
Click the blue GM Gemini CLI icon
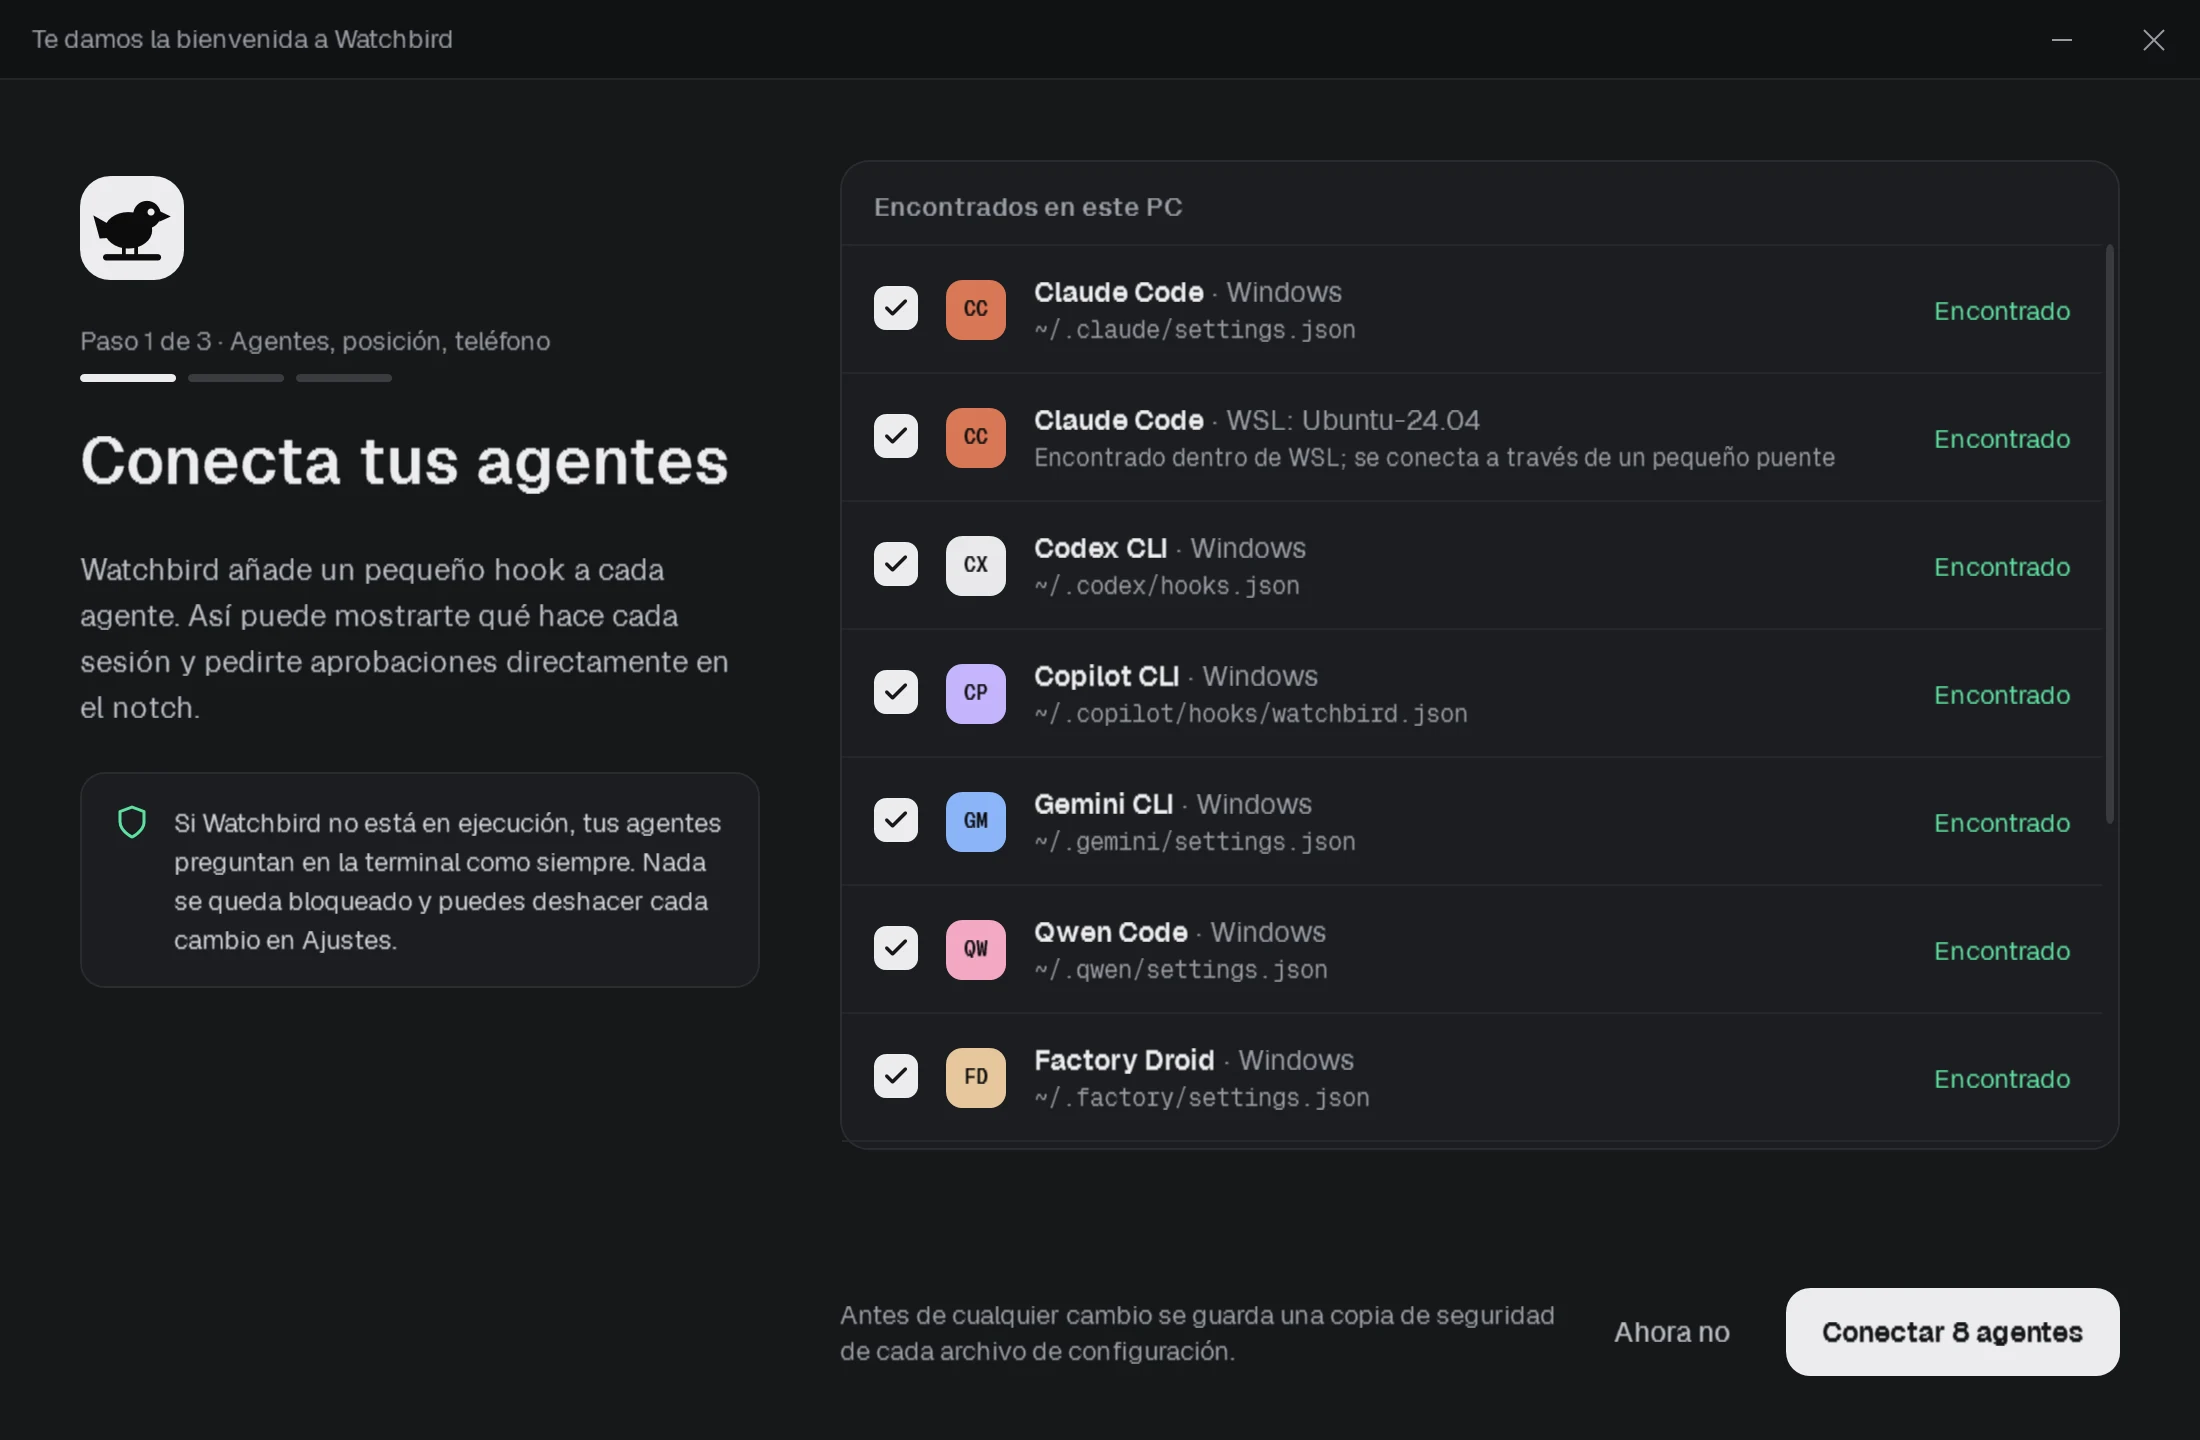976,821
